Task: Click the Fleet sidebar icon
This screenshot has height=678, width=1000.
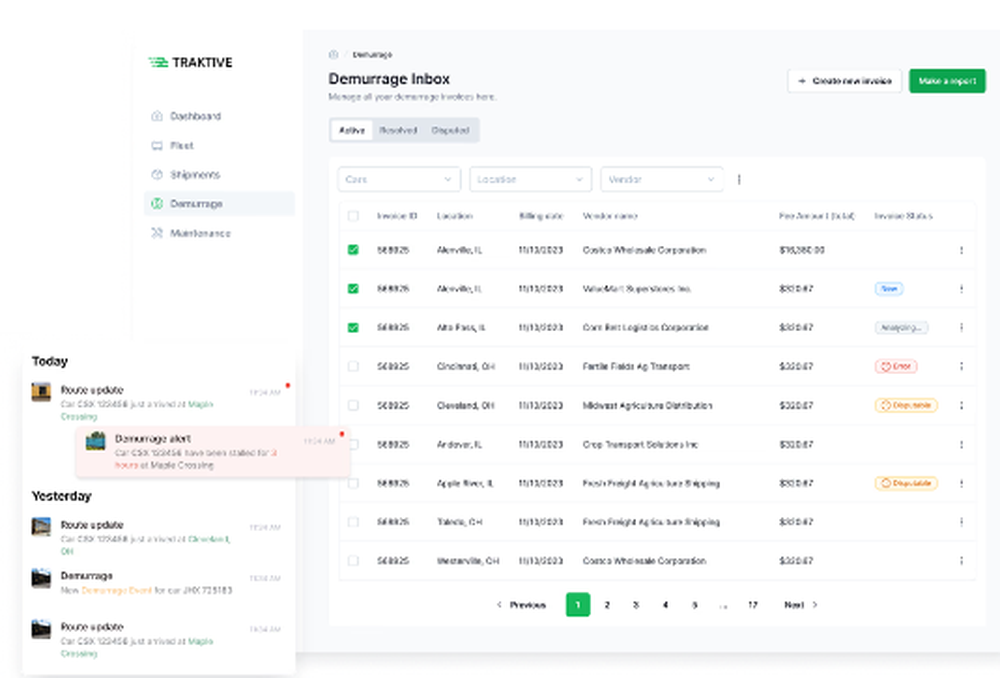Action: [157, 145]
